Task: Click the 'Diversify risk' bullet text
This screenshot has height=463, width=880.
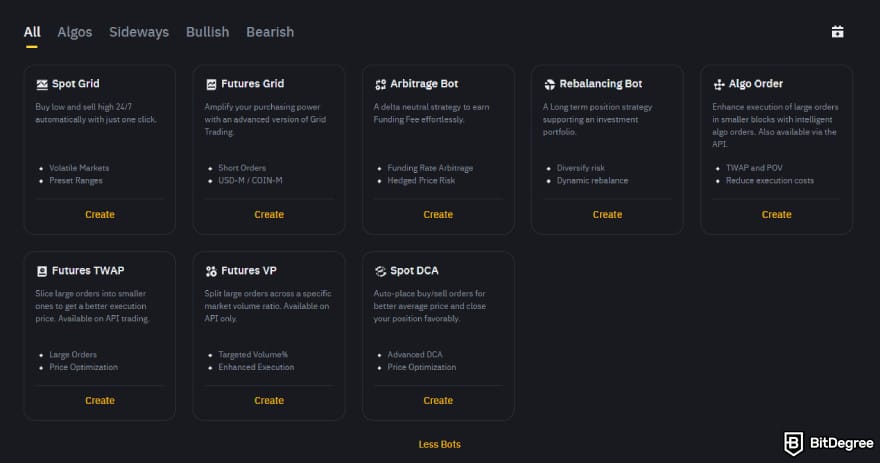Action: point(581,168)
